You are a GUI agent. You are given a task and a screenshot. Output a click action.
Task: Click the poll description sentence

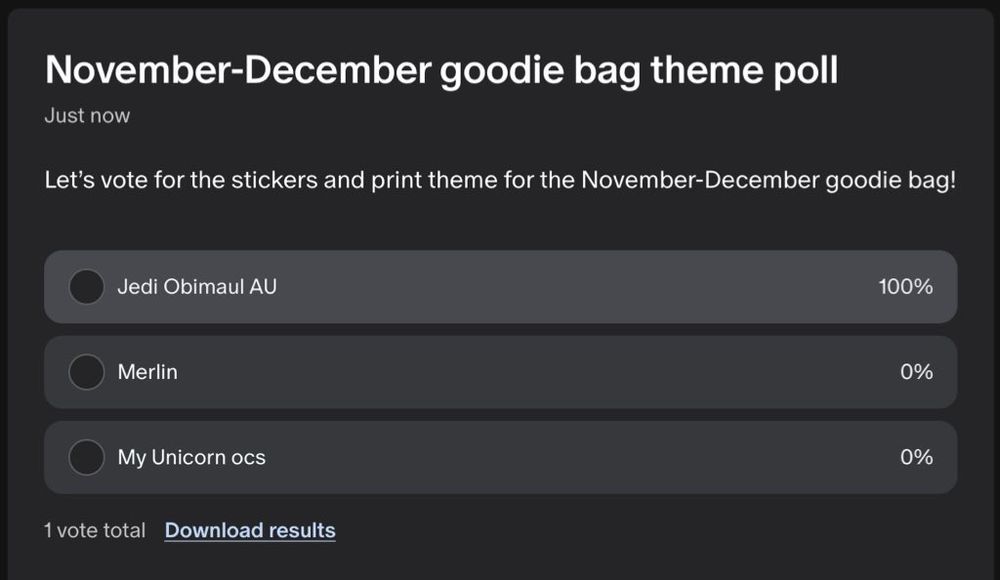pos(500,182)
